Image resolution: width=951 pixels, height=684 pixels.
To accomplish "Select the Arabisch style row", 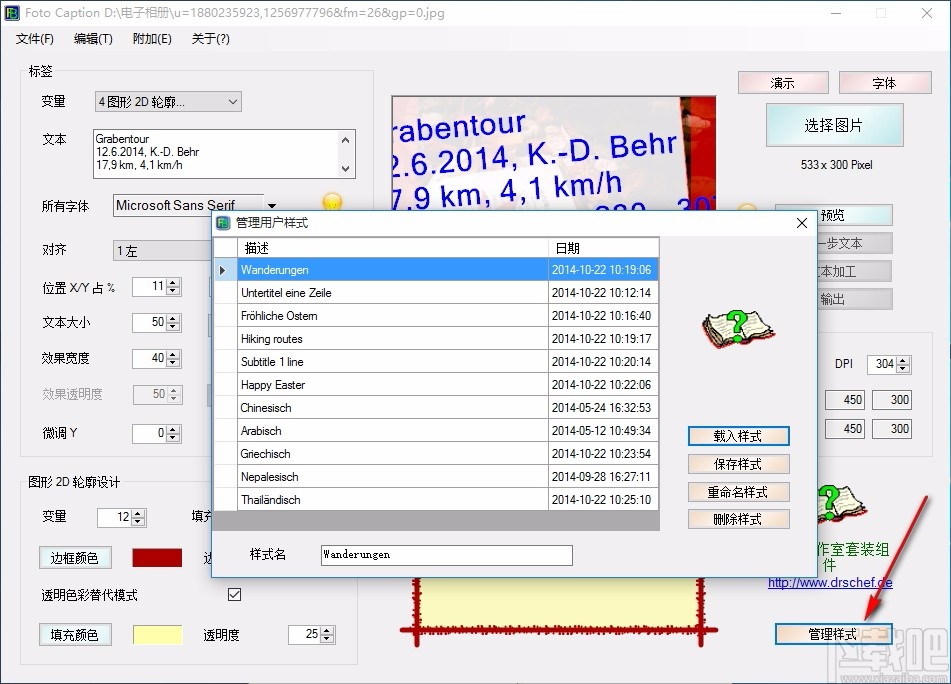I will tap(436, 431).
